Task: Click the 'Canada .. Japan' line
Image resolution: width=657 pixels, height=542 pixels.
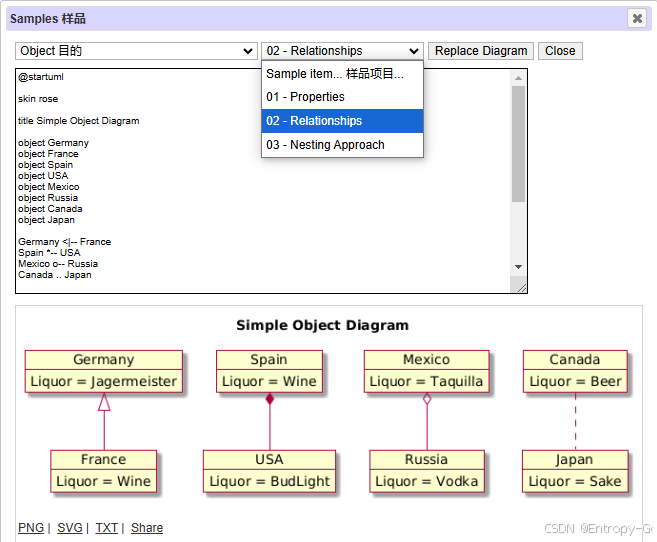Action: tap(54, 275)
